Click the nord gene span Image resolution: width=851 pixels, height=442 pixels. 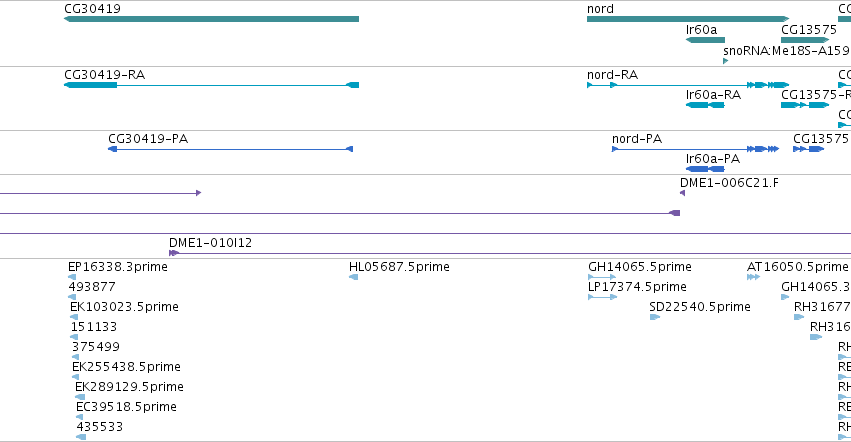point(688,19)
